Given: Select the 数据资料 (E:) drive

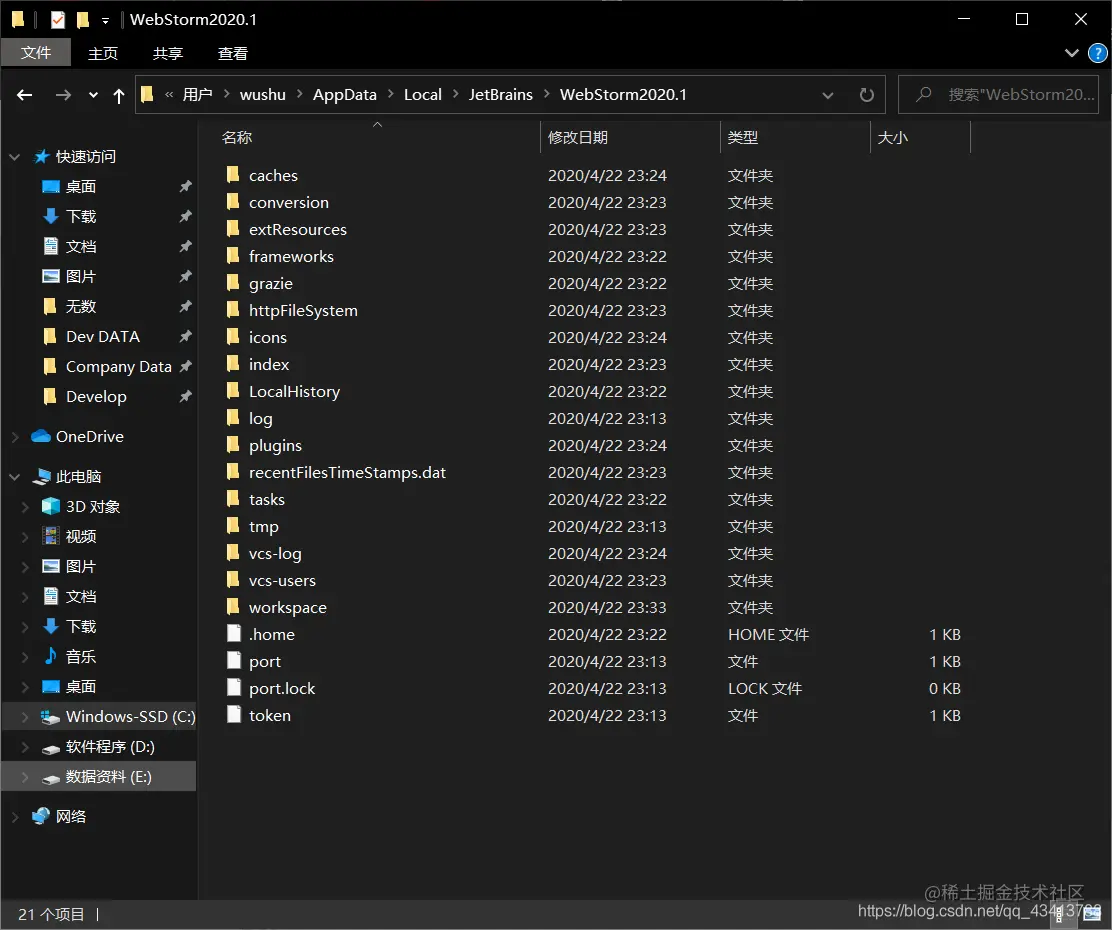Looking at the screenshot, I should (109, 777).
